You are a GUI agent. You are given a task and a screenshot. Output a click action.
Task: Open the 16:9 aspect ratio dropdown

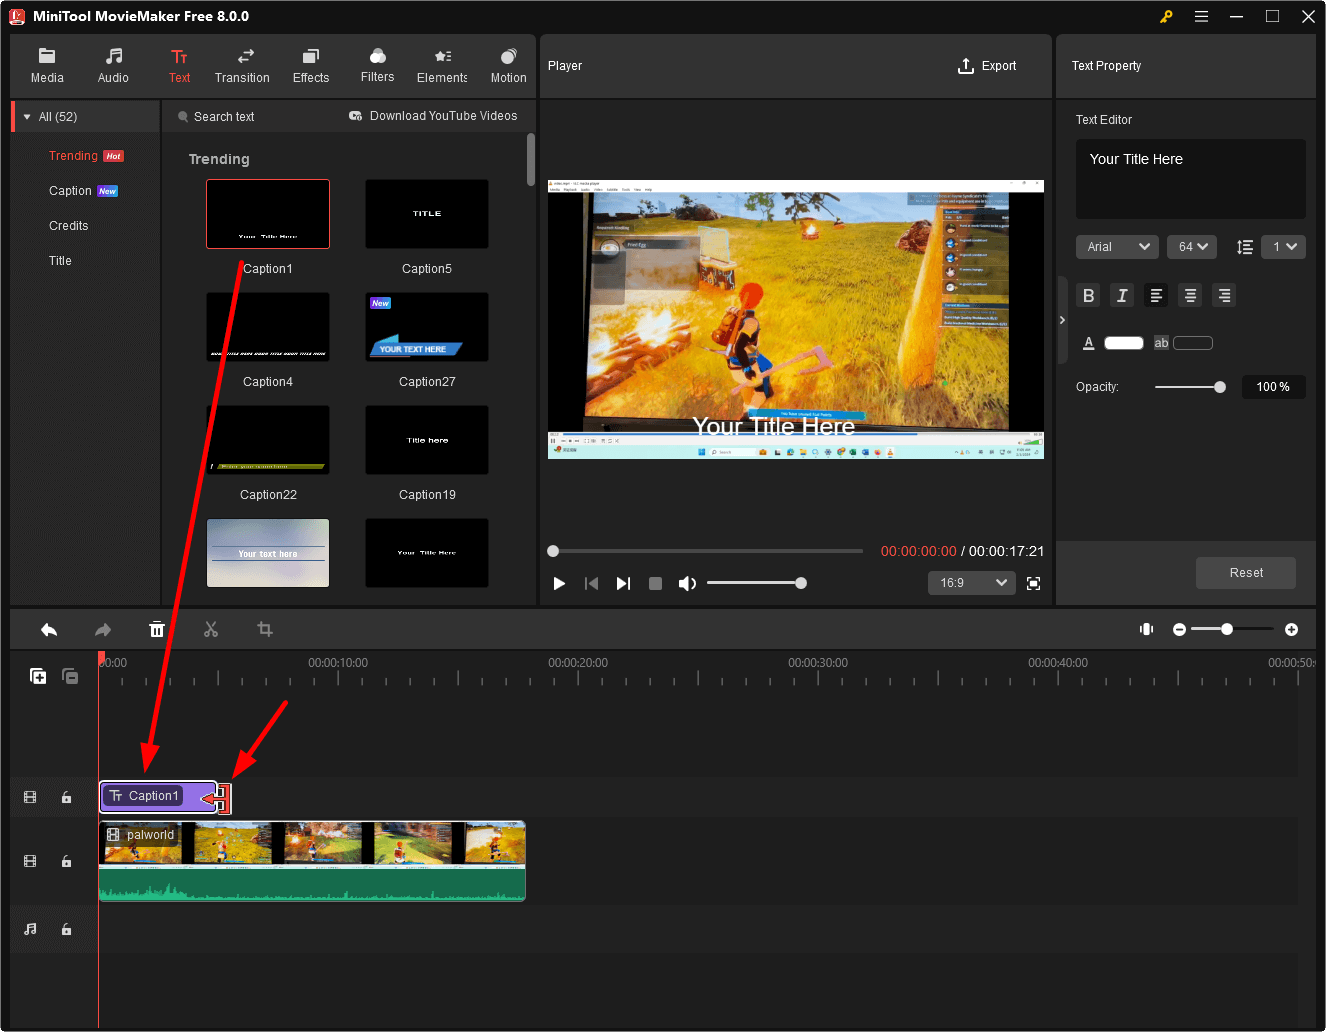(972, 583)
